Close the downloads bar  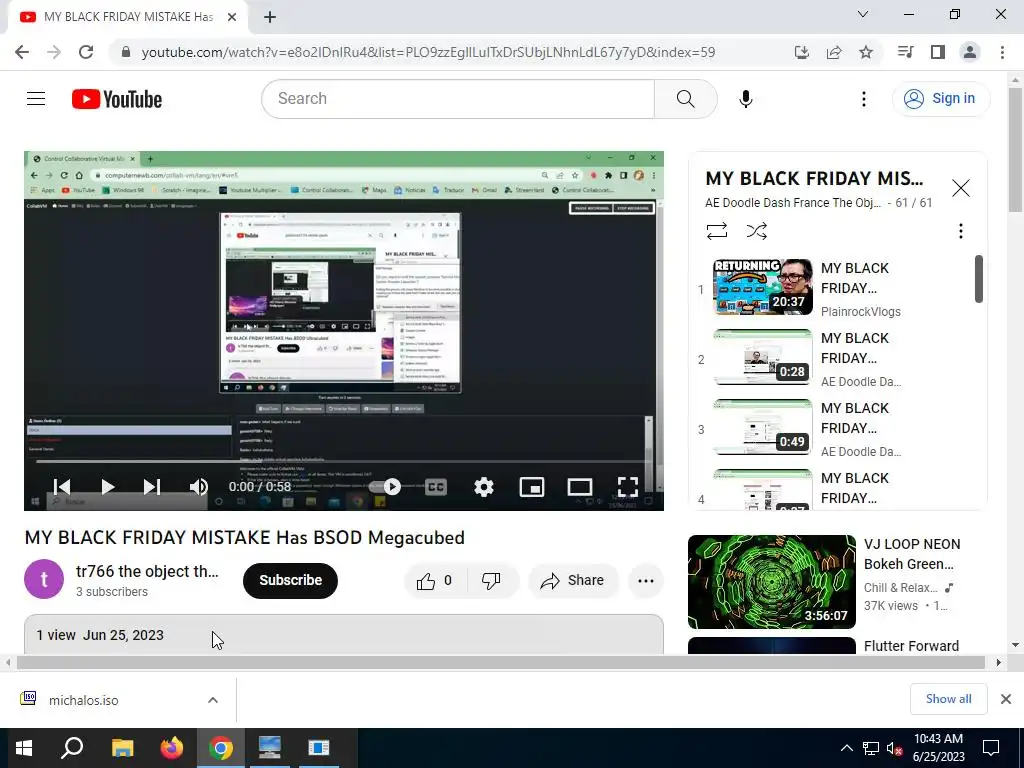[x=1006, y=699]
